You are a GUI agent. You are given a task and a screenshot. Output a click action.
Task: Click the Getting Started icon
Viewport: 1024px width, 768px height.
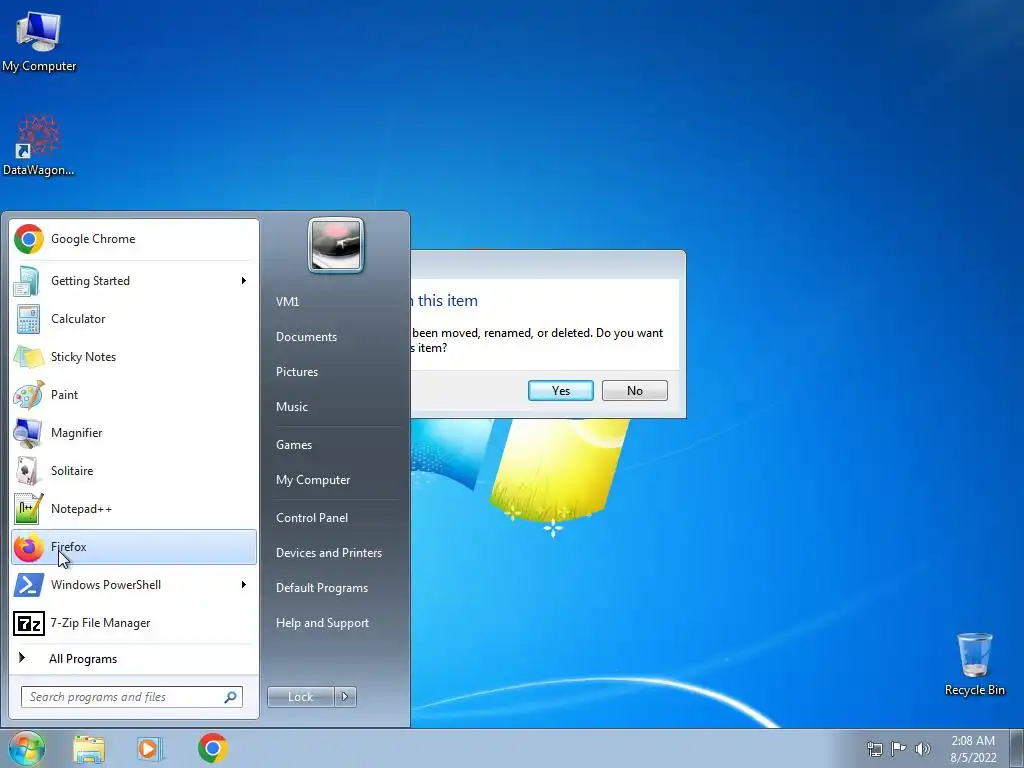point(28,281)
